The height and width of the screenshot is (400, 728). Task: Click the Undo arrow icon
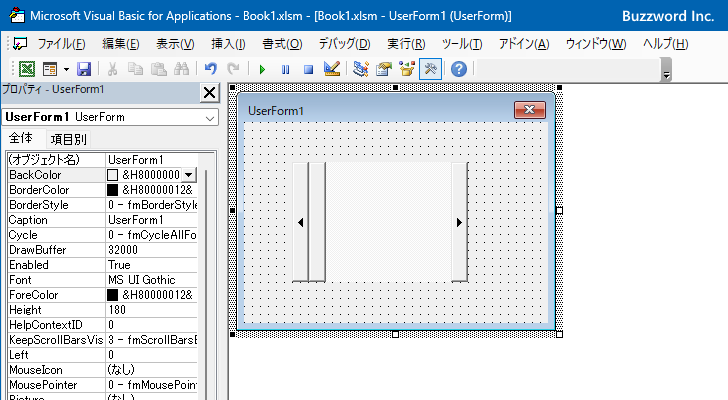point(210,69)
